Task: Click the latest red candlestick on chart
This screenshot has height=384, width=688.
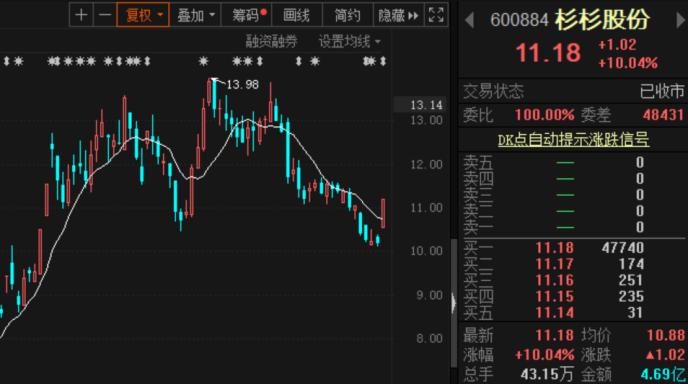Action: [x=383, y=213]
